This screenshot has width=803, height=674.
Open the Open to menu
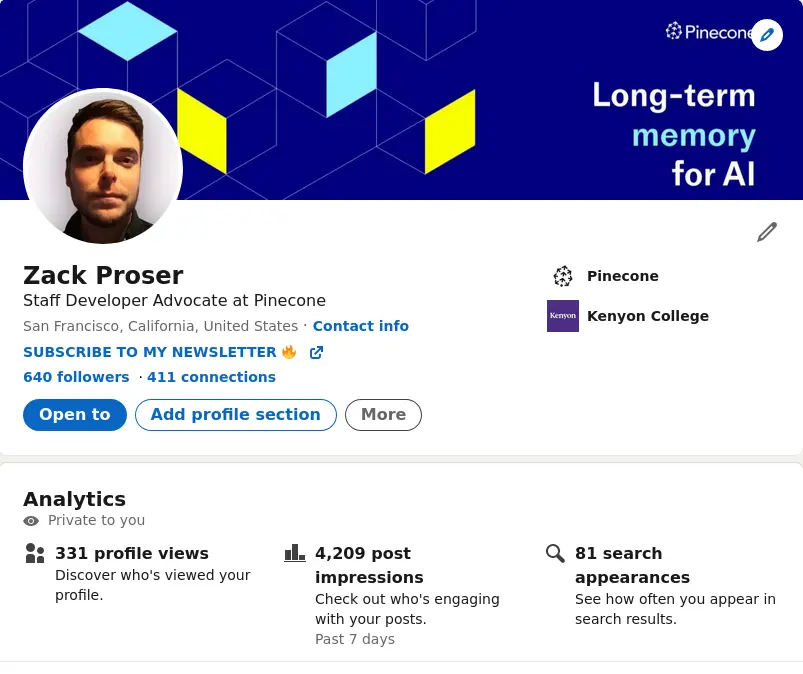pyautogui.click(x=74, y=414)
